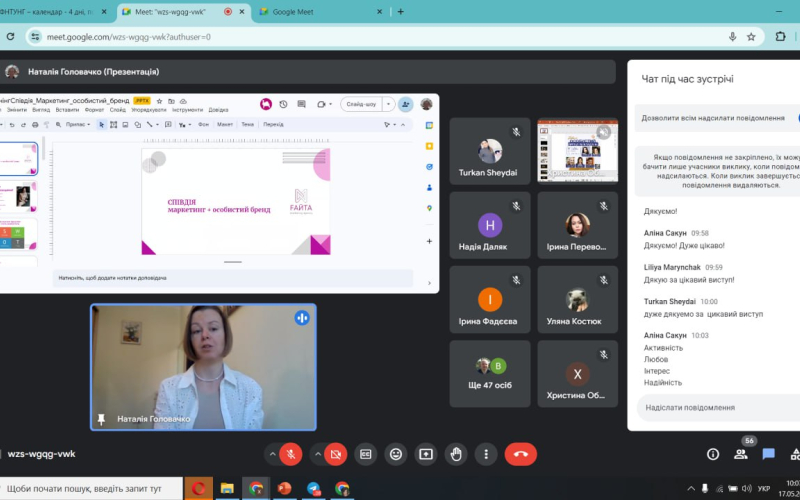Reload the page
Image resolution: width=800 pixels, height=500 pixels.
(x=11, y=37)
